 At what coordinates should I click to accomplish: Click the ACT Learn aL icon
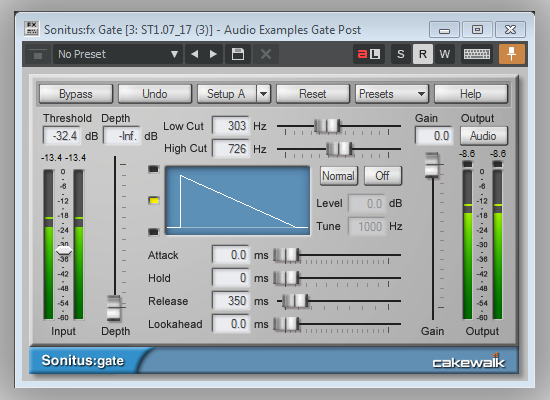pyautogui.click(x=368, y=54)
